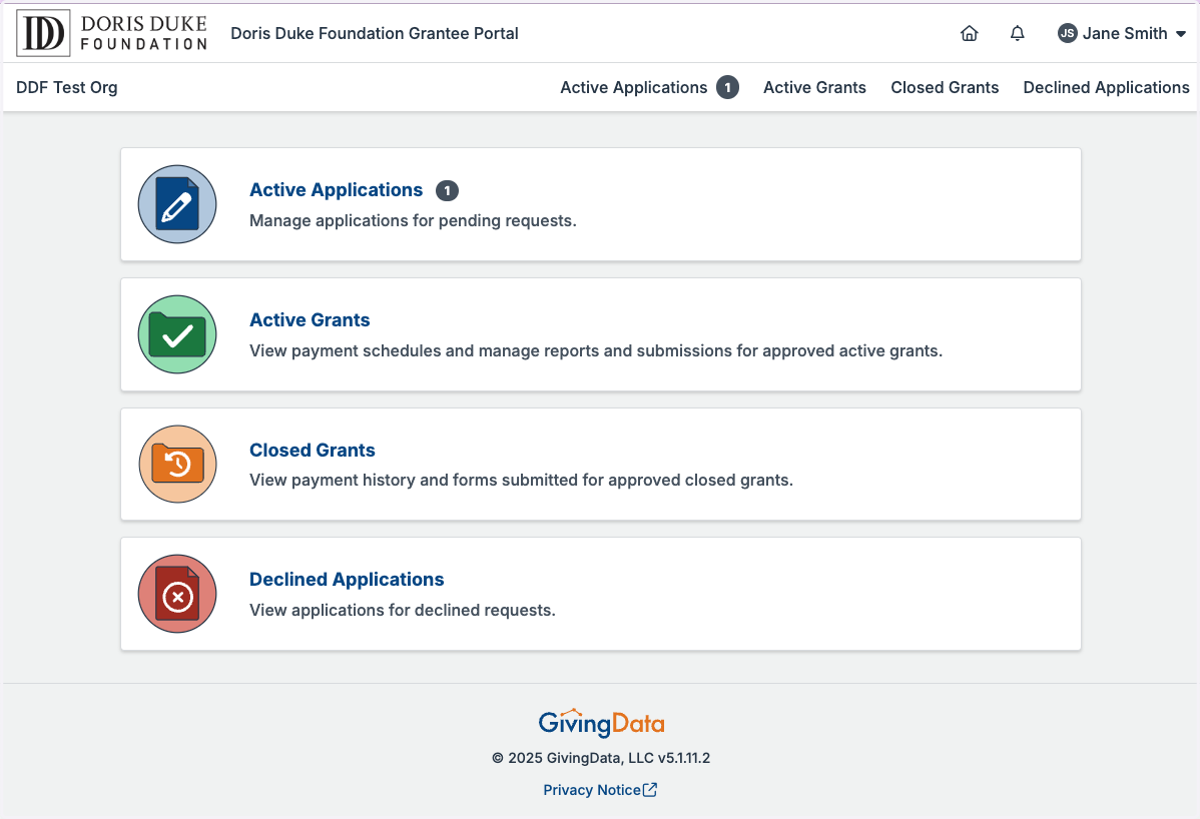
Task: Open the Declined Applications card heading link
Action: pos(346,579)
